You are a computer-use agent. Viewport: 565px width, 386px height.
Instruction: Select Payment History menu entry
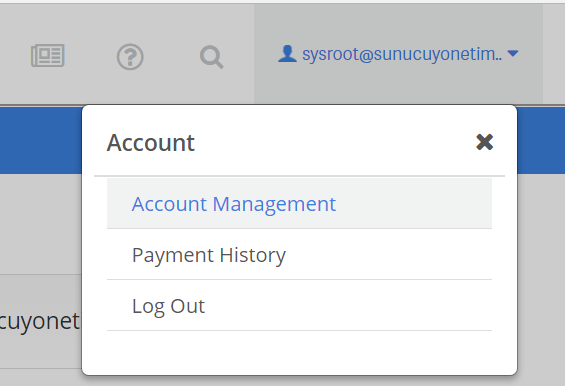click(209, 255)
